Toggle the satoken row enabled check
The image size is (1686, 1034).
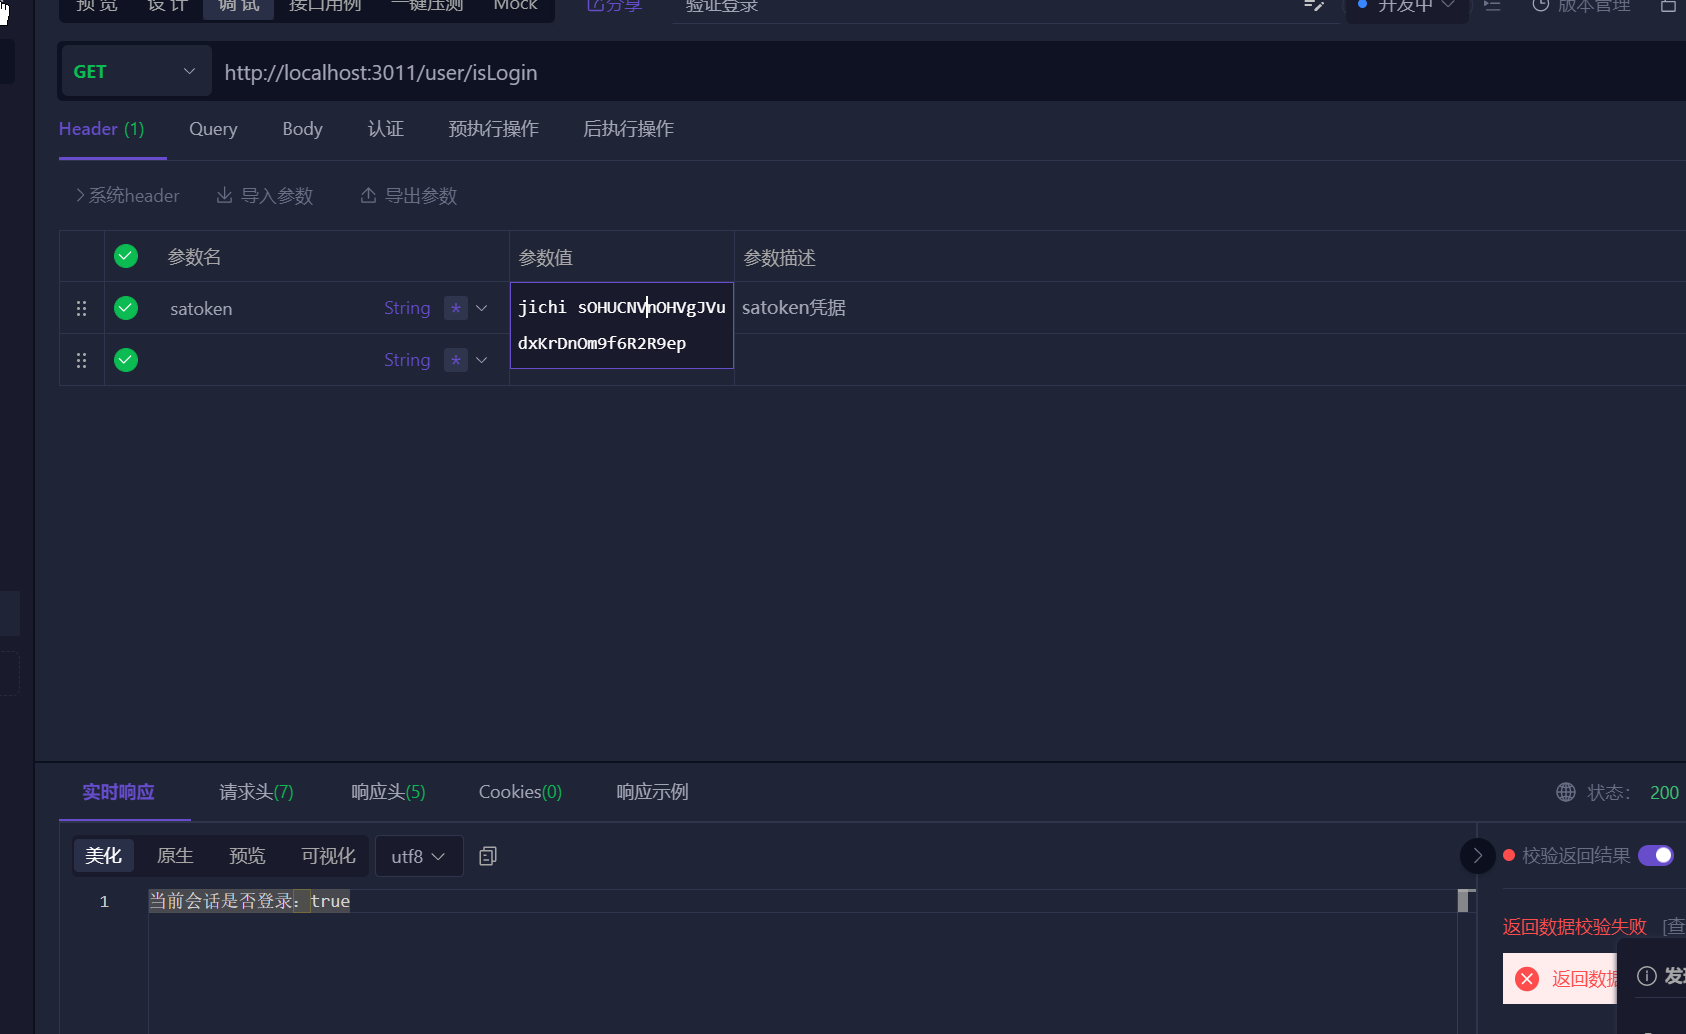click(126, 308)
